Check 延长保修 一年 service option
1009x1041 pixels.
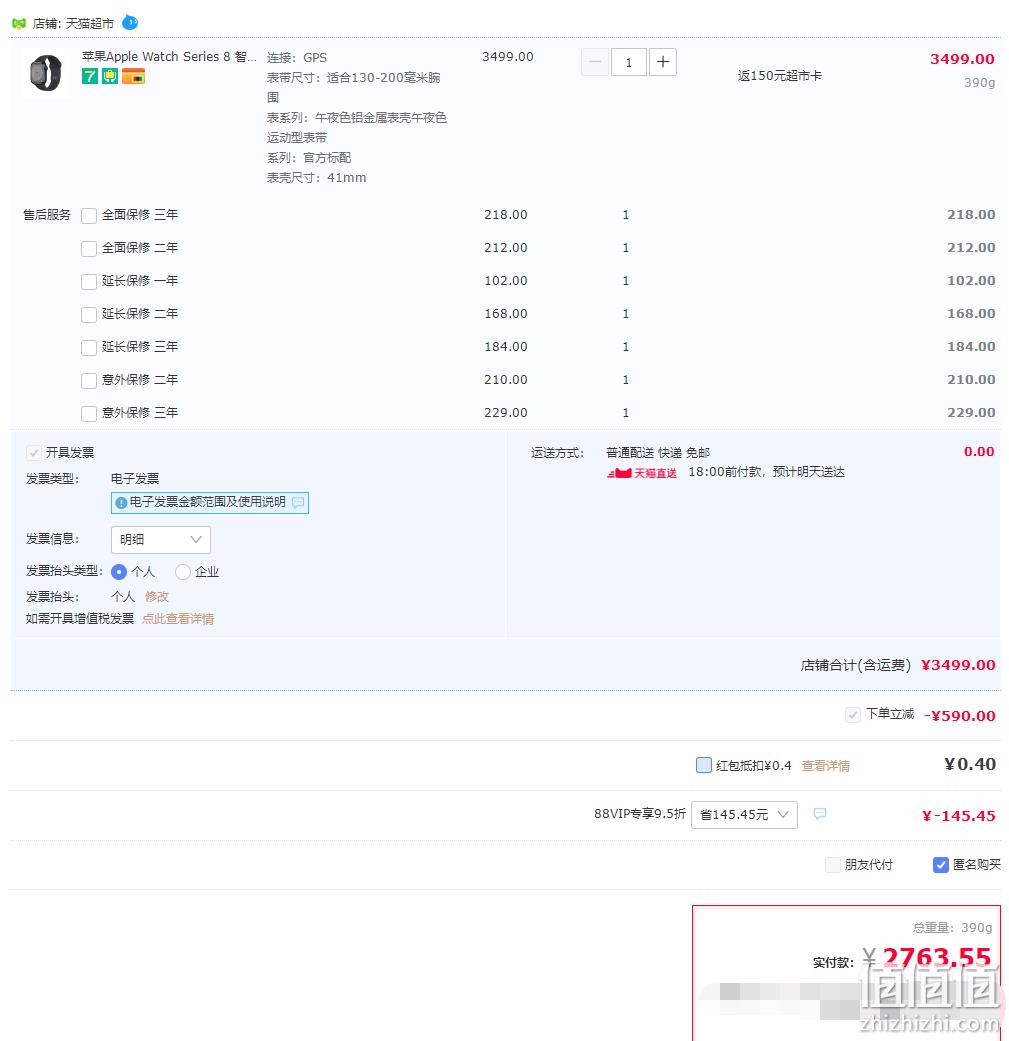click(x=89, y=281)
